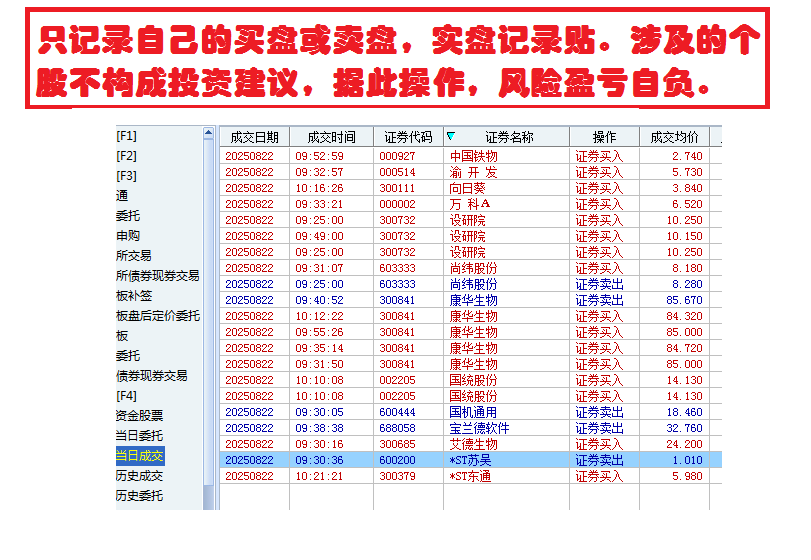The height and width of the screenshot is (560, 811).
Task: Sort by 证券代码 column header
Action: click(408, 137)
